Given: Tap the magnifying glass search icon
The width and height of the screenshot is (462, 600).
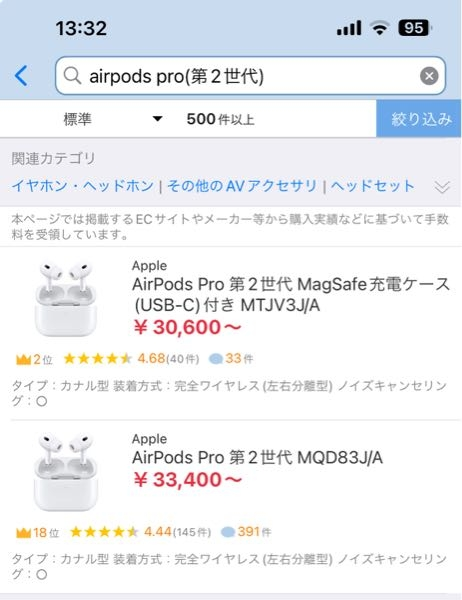Looking at the screenshot, I should 72,76.
